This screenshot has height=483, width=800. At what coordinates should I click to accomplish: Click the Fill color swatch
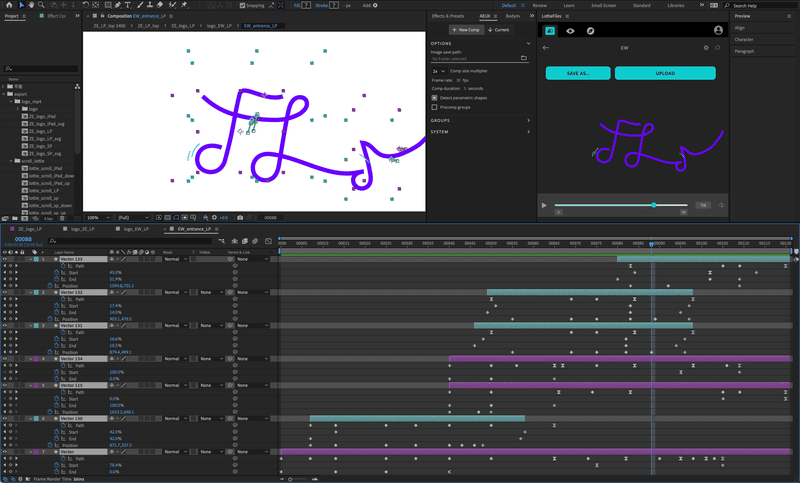pos(306,5)
